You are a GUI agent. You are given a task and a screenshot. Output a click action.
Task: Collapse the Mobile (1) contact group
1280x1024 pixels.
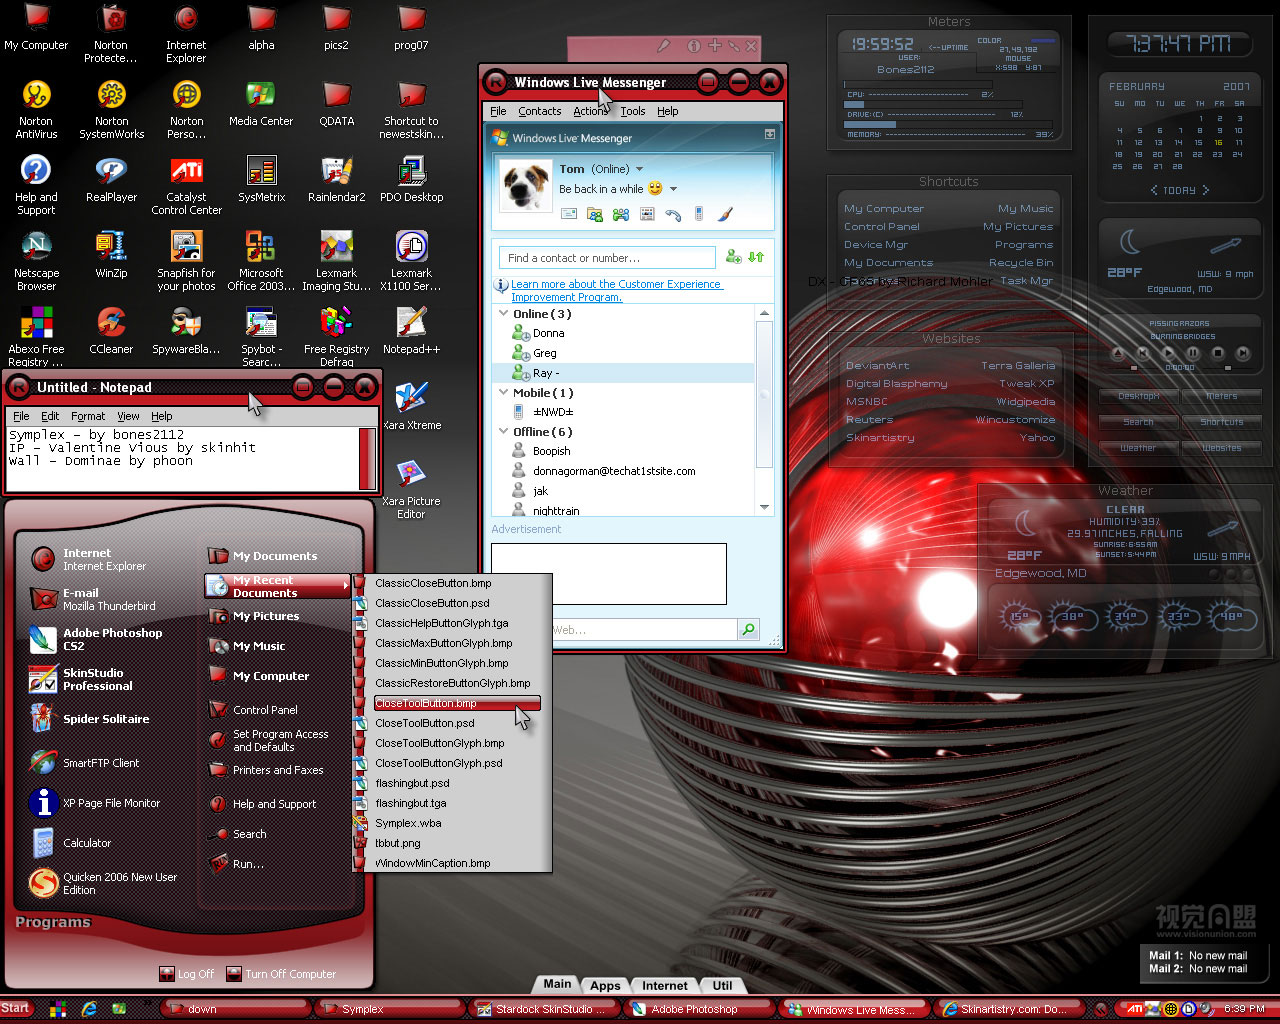(504, 392)
